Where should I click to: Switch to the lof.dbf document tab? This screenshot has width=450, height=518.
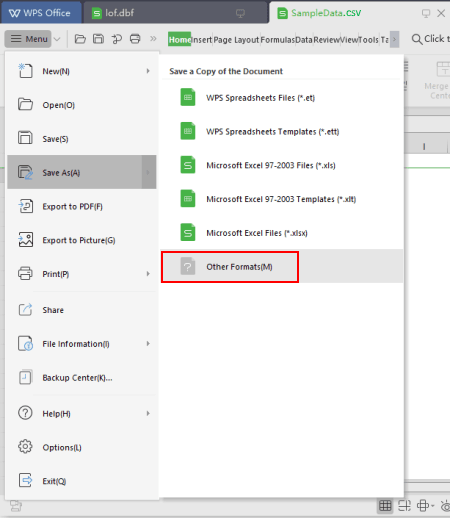pyautogui.click(x=176, y=13)
